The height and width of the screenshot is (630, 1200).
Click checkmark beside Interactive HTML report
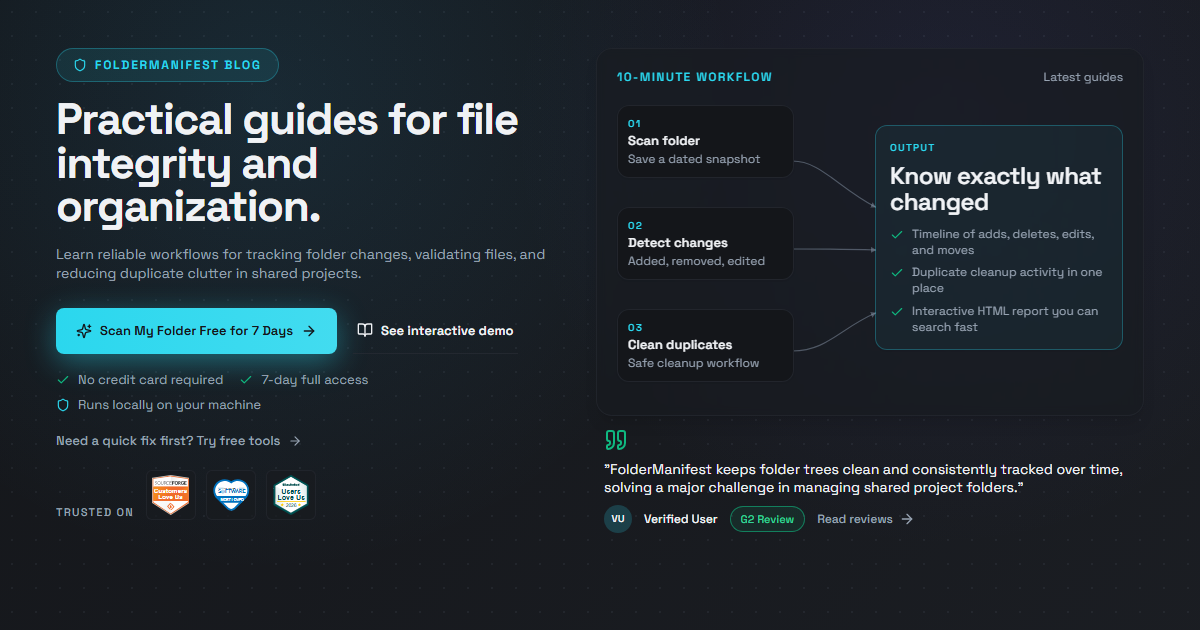[897, 311]
